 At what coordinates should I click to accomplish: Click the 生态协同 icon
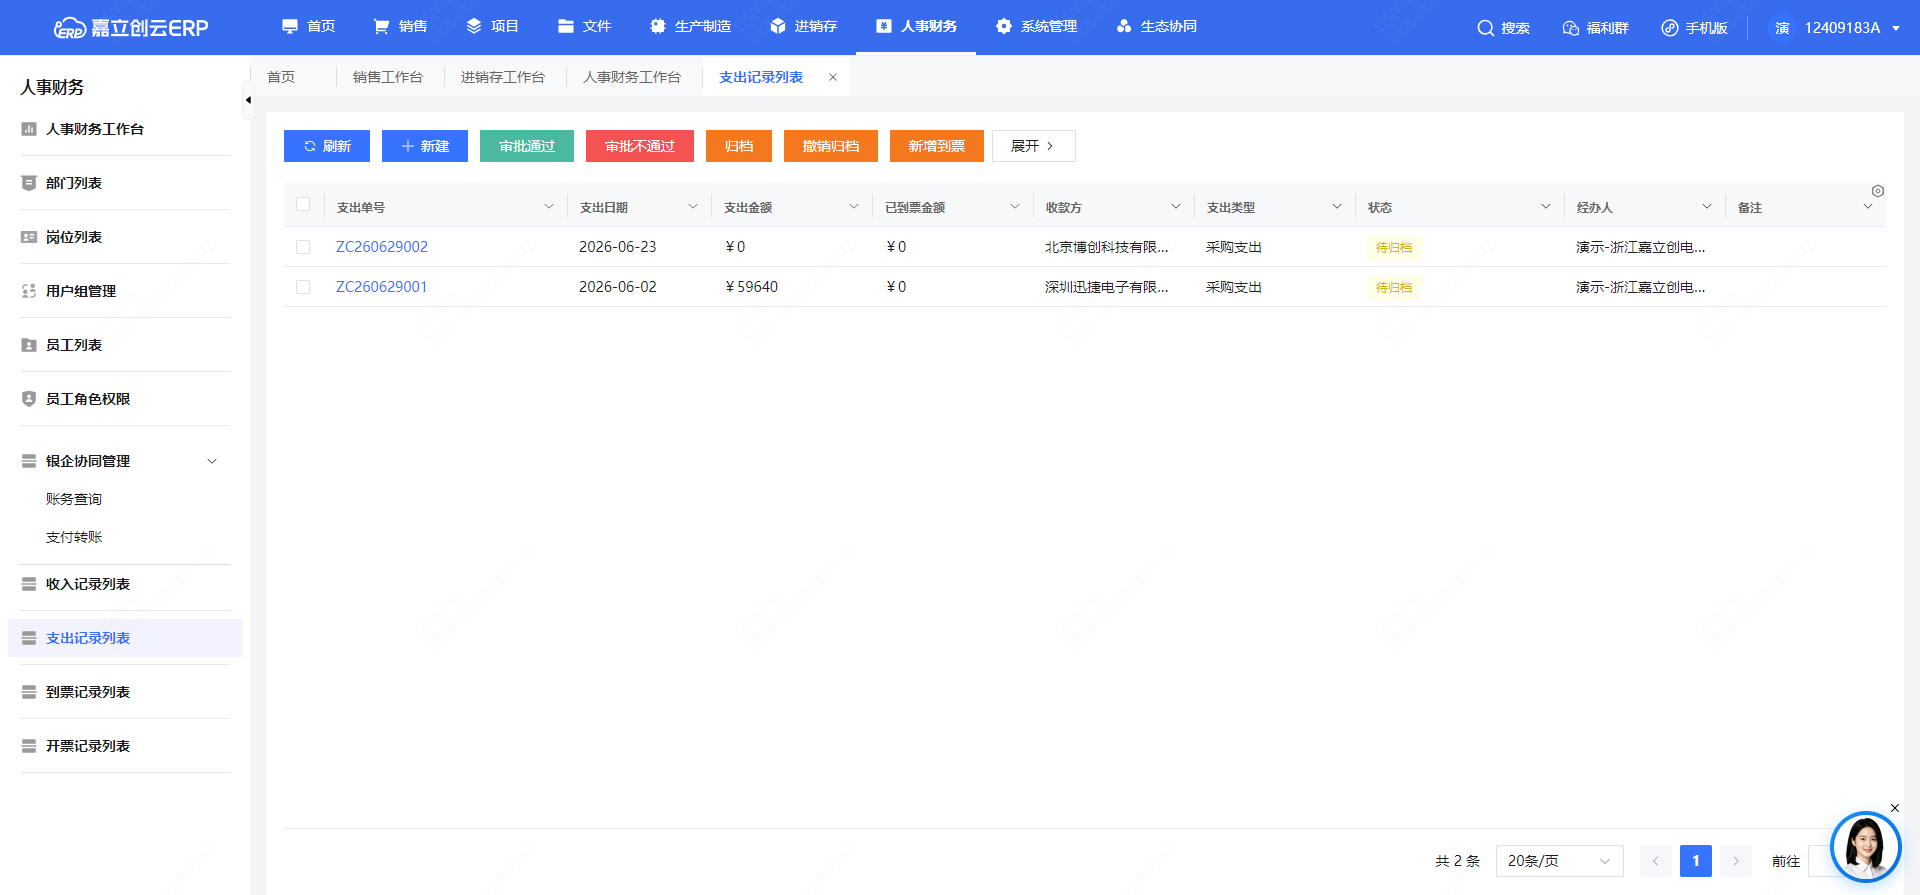tap(1124, 26)
